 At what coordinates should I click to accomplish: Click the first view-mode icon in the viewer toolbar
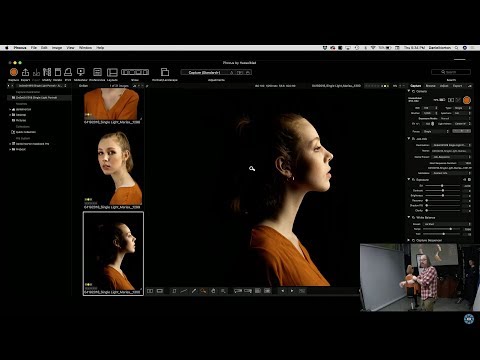tap(150, 291)
